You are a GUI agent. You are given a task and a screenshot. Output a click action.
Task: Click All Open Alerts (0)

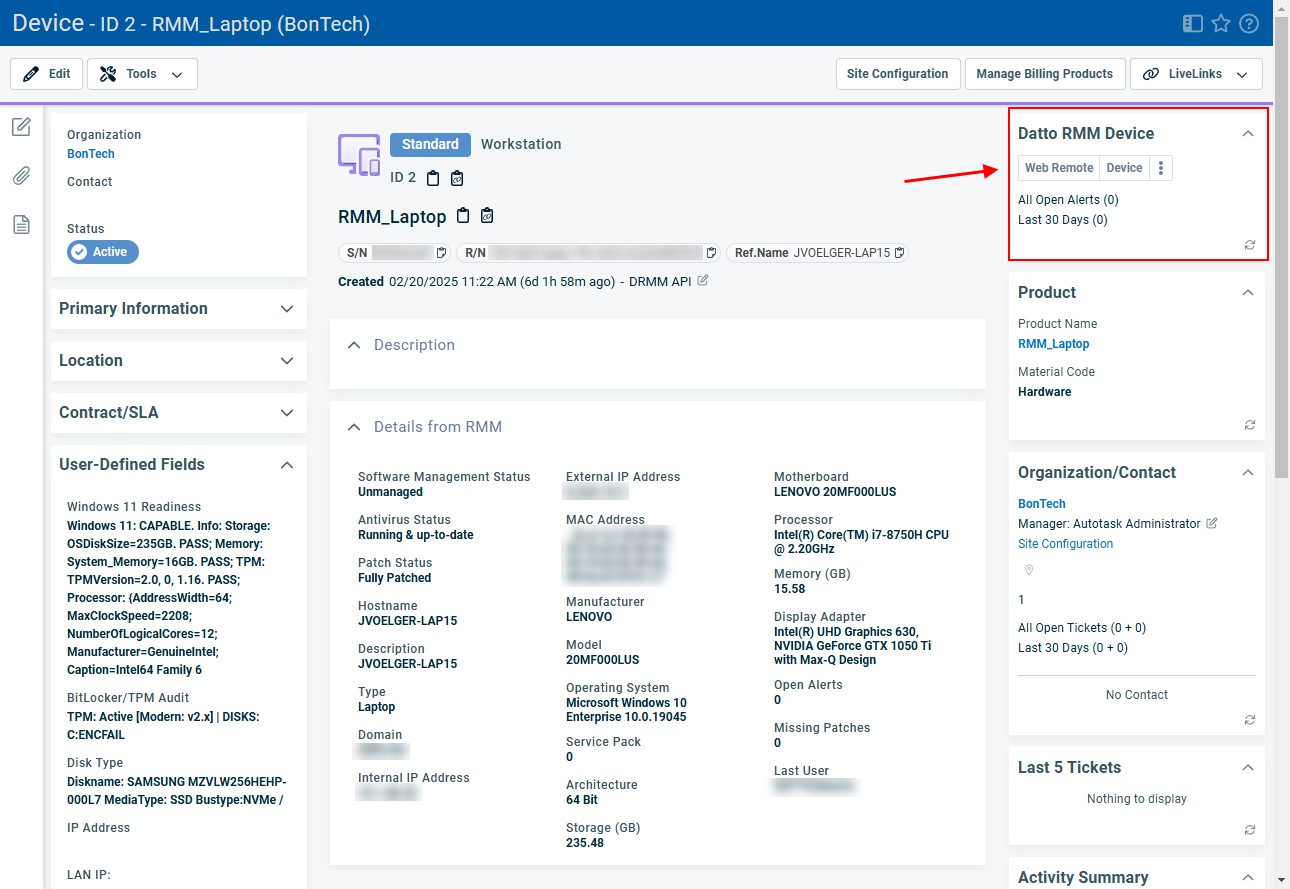[x=1068, y=200]
